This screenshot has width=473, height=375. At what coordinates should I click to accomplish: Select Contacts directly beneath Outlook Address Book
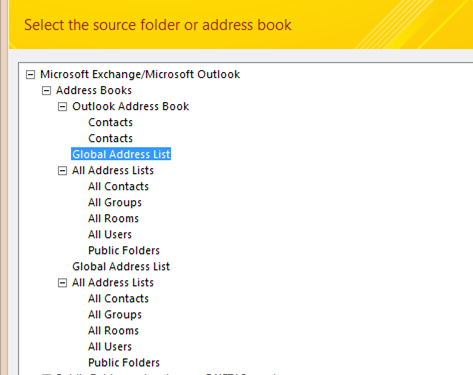(x=110, y=122)
